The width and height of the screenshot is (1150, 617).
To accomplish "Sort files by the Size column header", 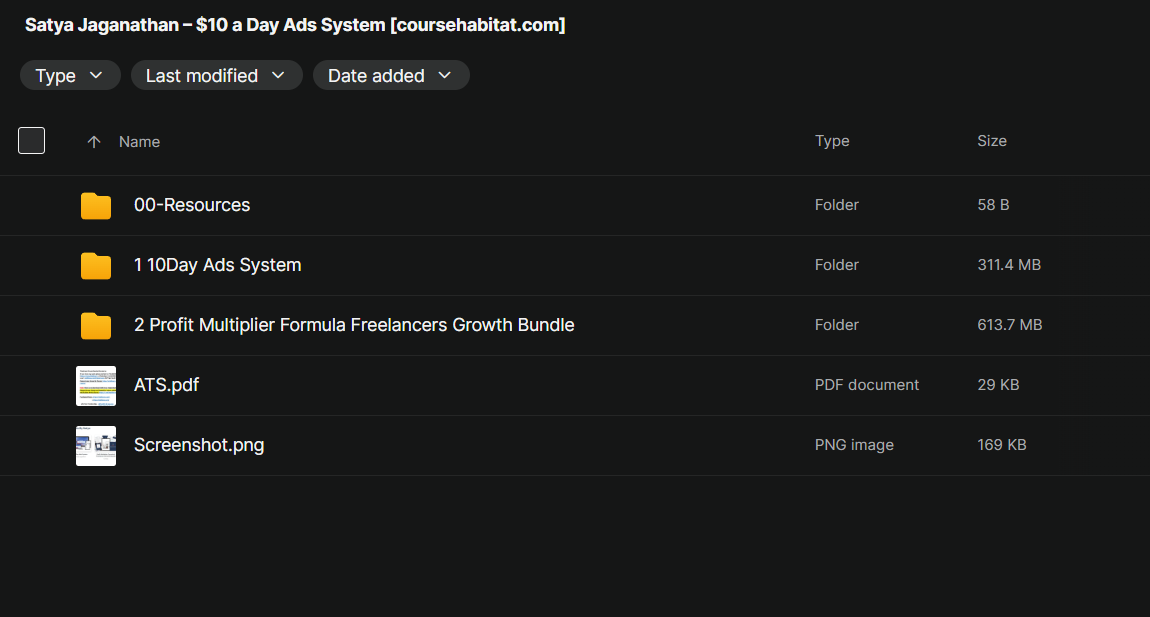I will 992,141.
